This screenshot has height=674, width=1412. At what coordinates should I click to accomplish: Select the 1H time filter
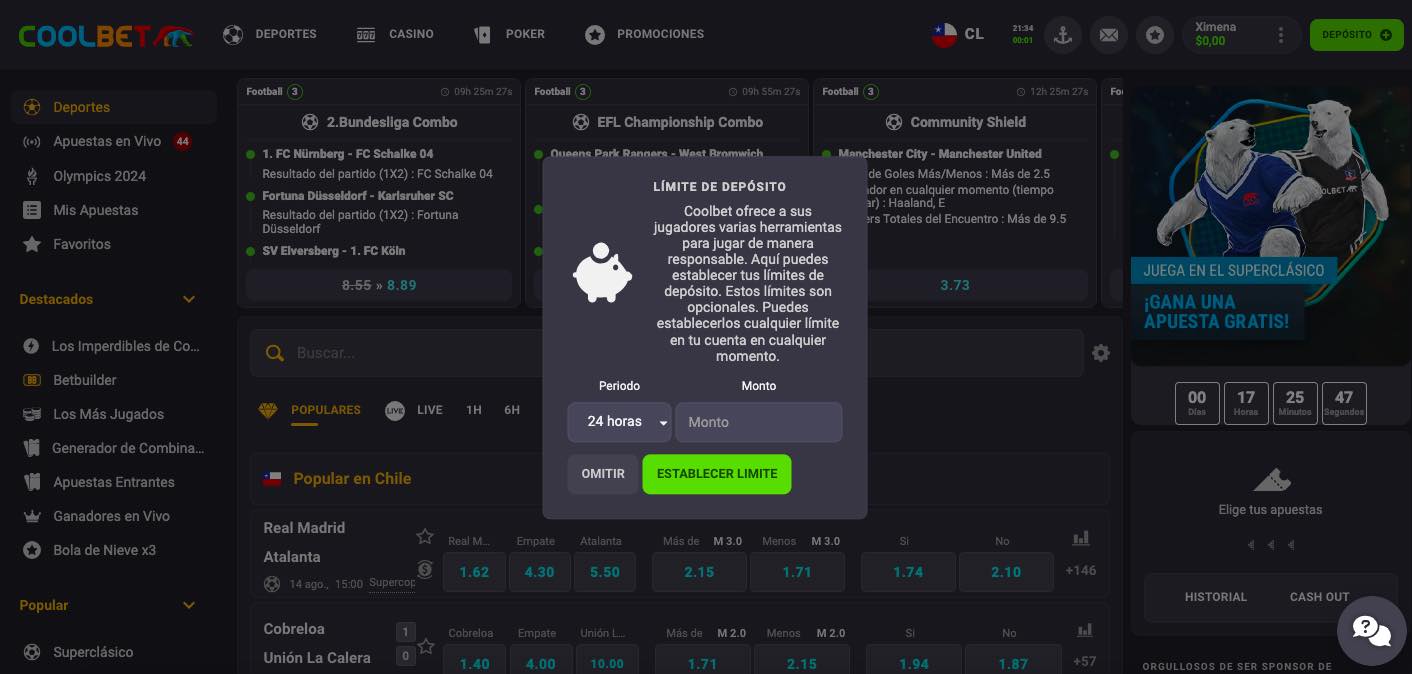474,410
